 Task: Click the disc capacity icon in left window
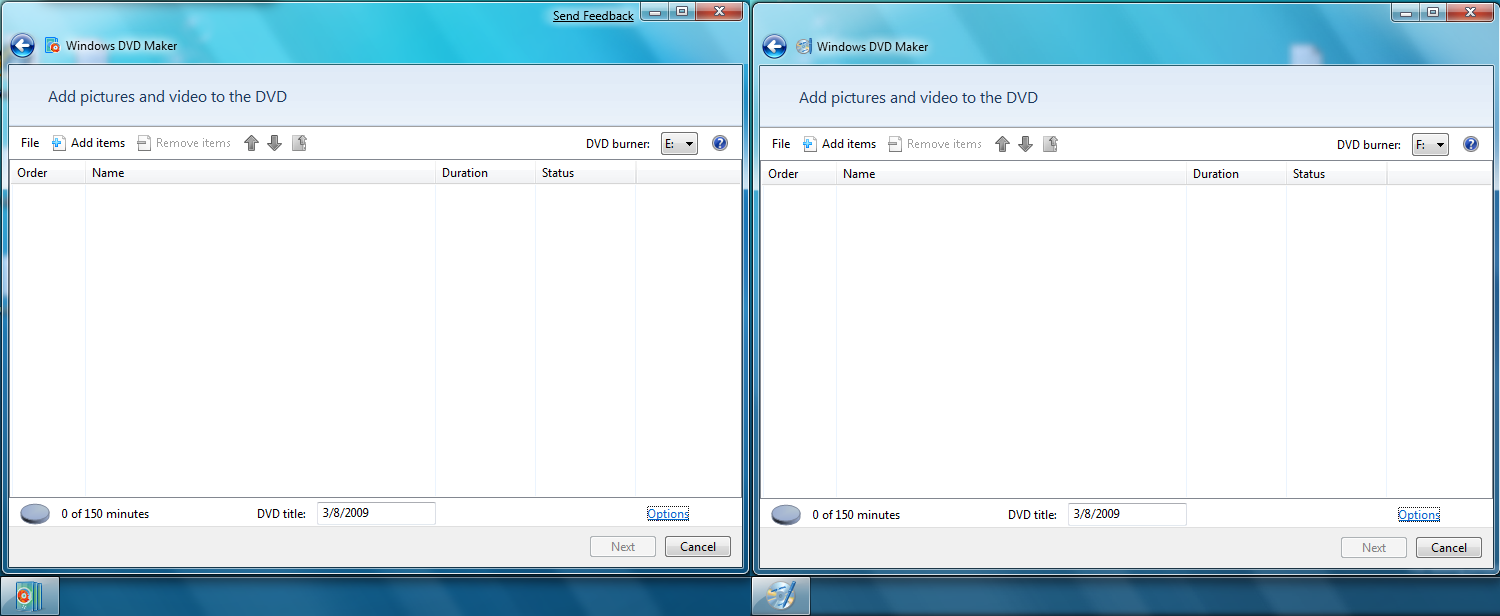[35, 514]
